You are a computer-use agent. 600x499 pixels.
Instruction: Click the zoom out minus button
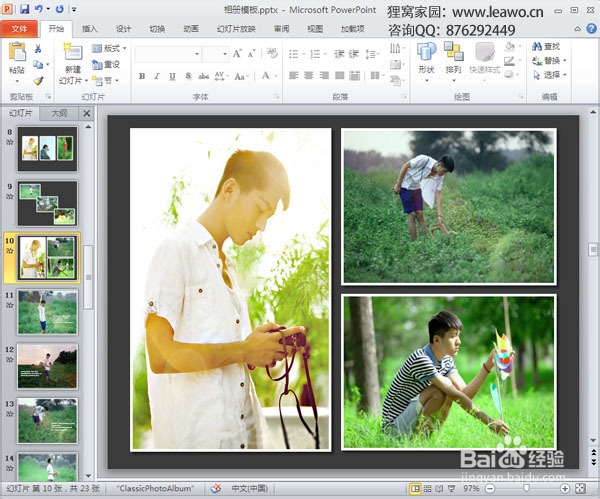(x=489, y=488)
